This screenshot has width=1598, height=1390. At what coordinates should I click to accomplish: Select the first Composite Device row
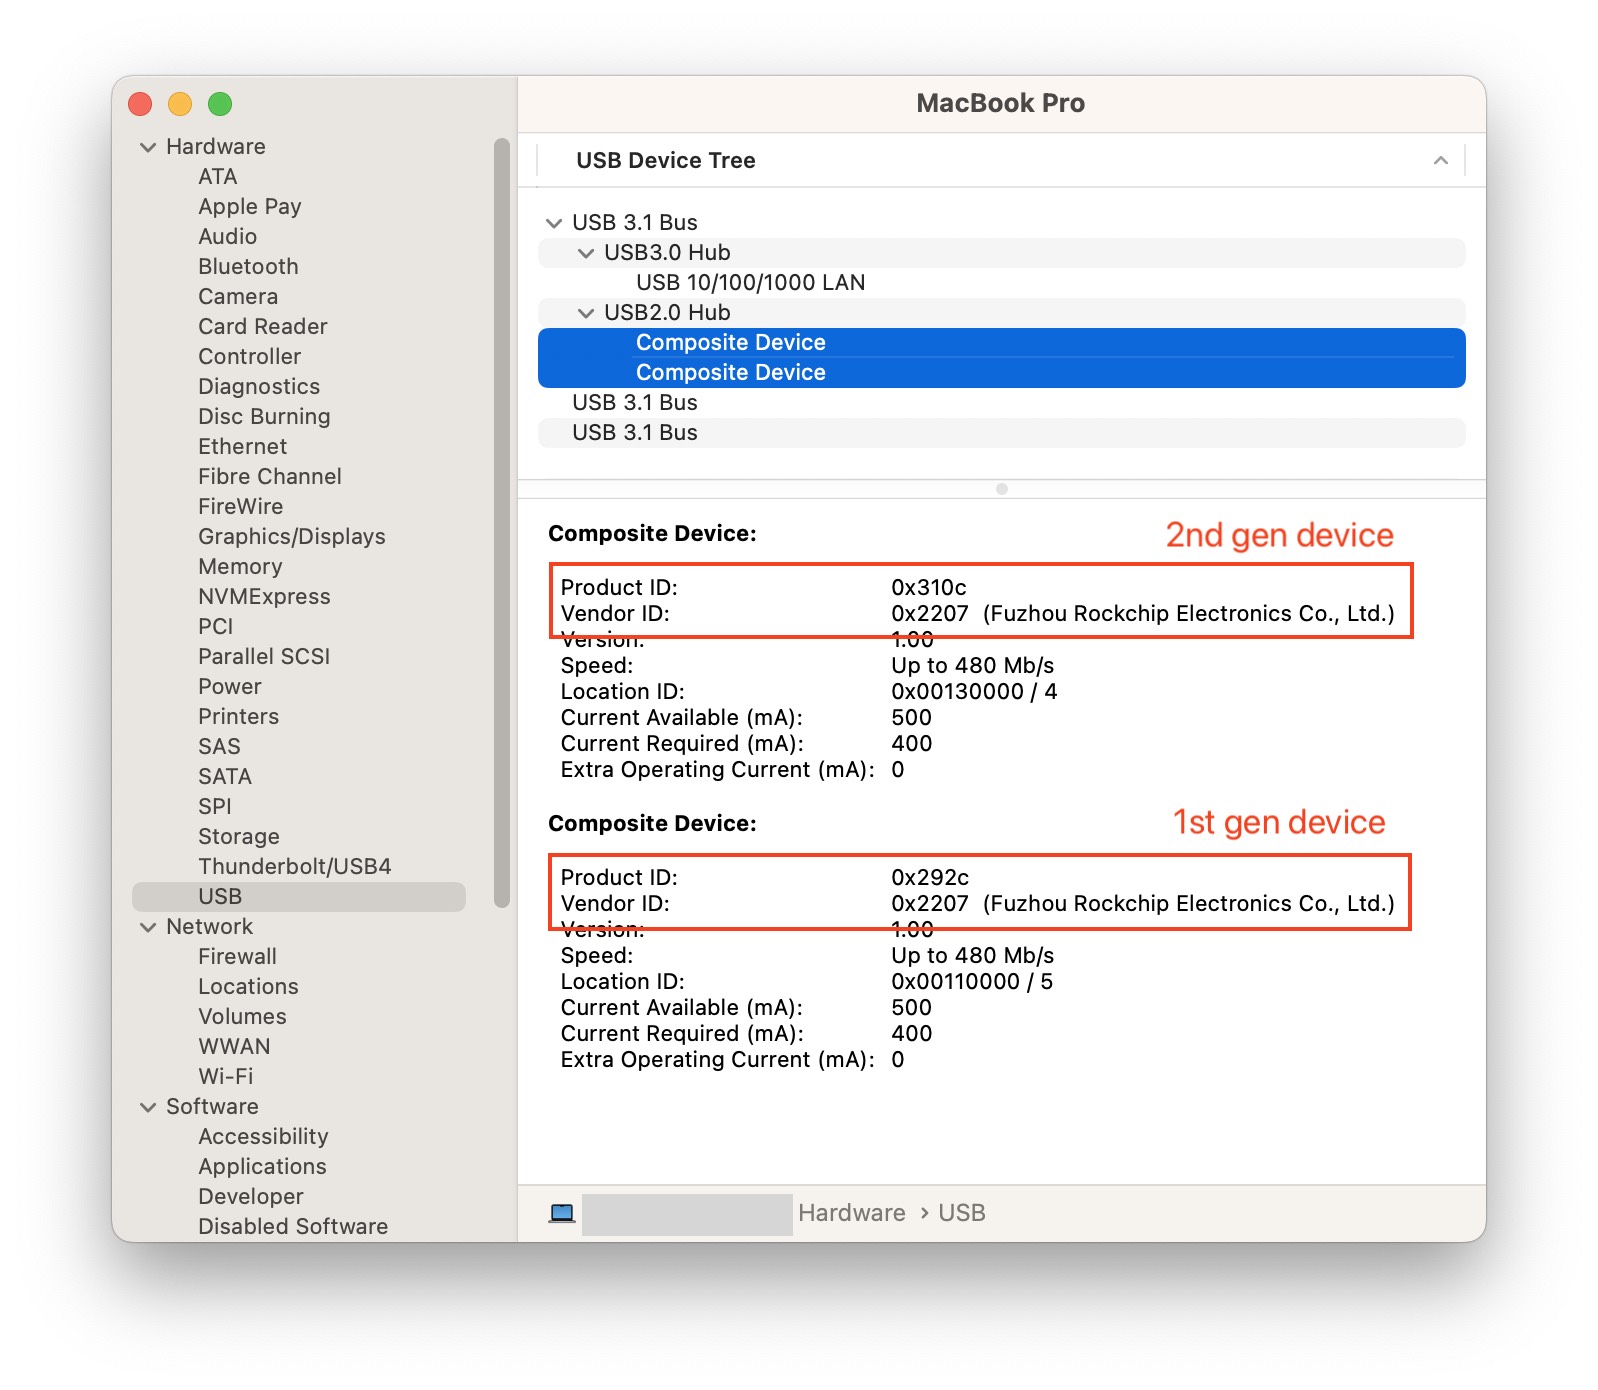point(1002,343)
